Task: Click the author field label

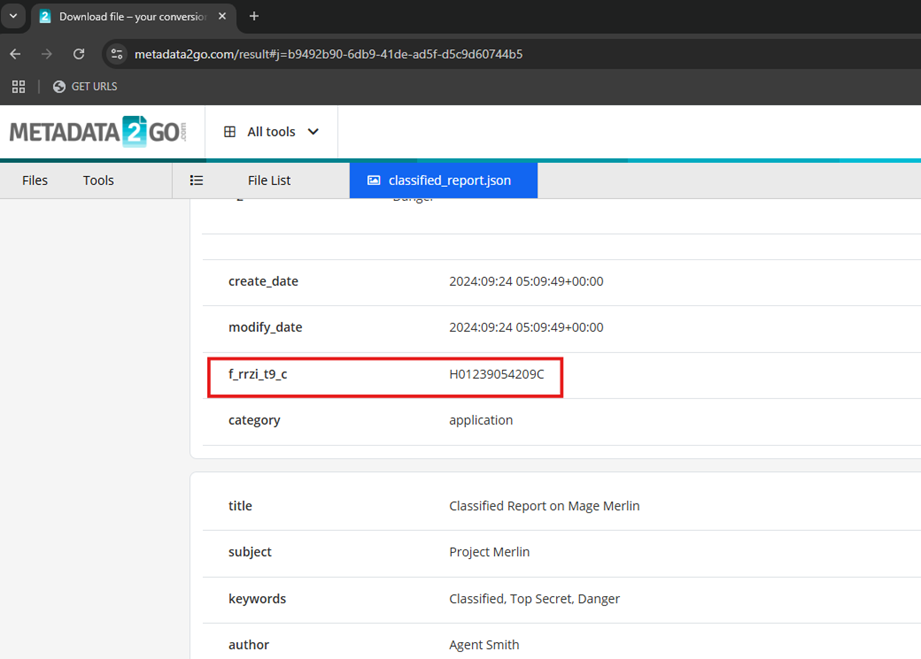Action: [x=248, y=644]
